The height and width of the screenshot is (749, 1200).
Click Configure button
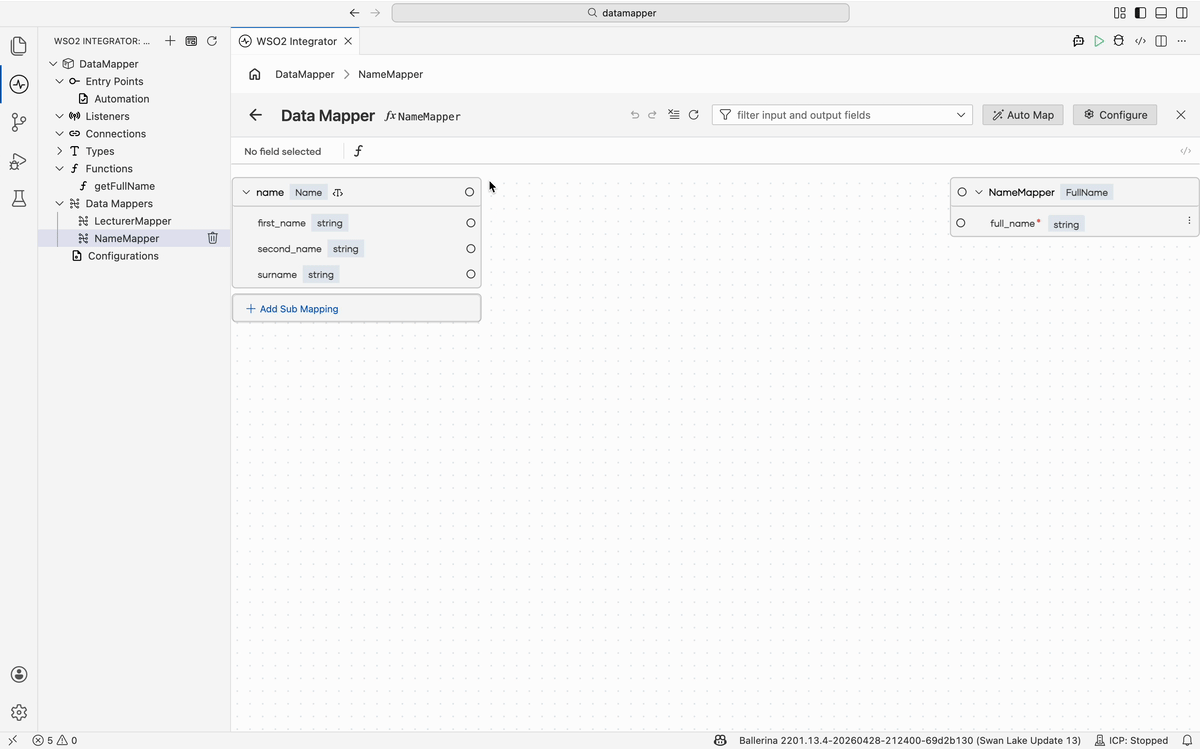pos(1115,115)
